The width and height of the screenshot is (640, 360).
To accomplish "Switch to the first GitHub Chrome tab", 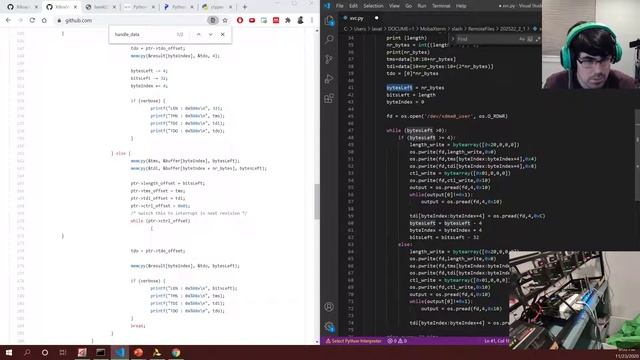I will click(x=22, y=7).
